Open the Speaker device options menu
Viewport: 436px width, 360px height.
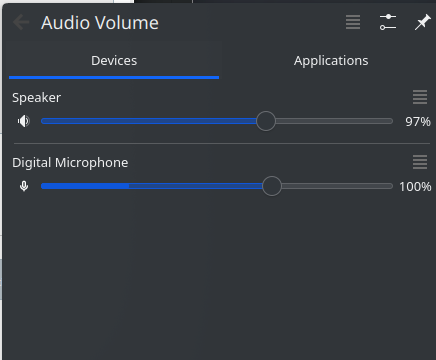pos(420,97)
